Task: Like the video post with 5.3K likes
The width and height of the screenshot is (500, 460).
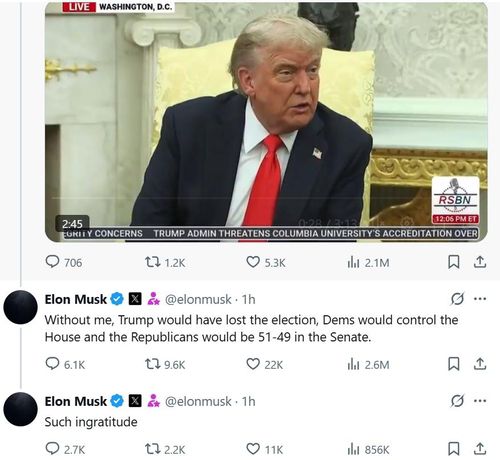Action: pyautogui.click(x=266, y=262)
